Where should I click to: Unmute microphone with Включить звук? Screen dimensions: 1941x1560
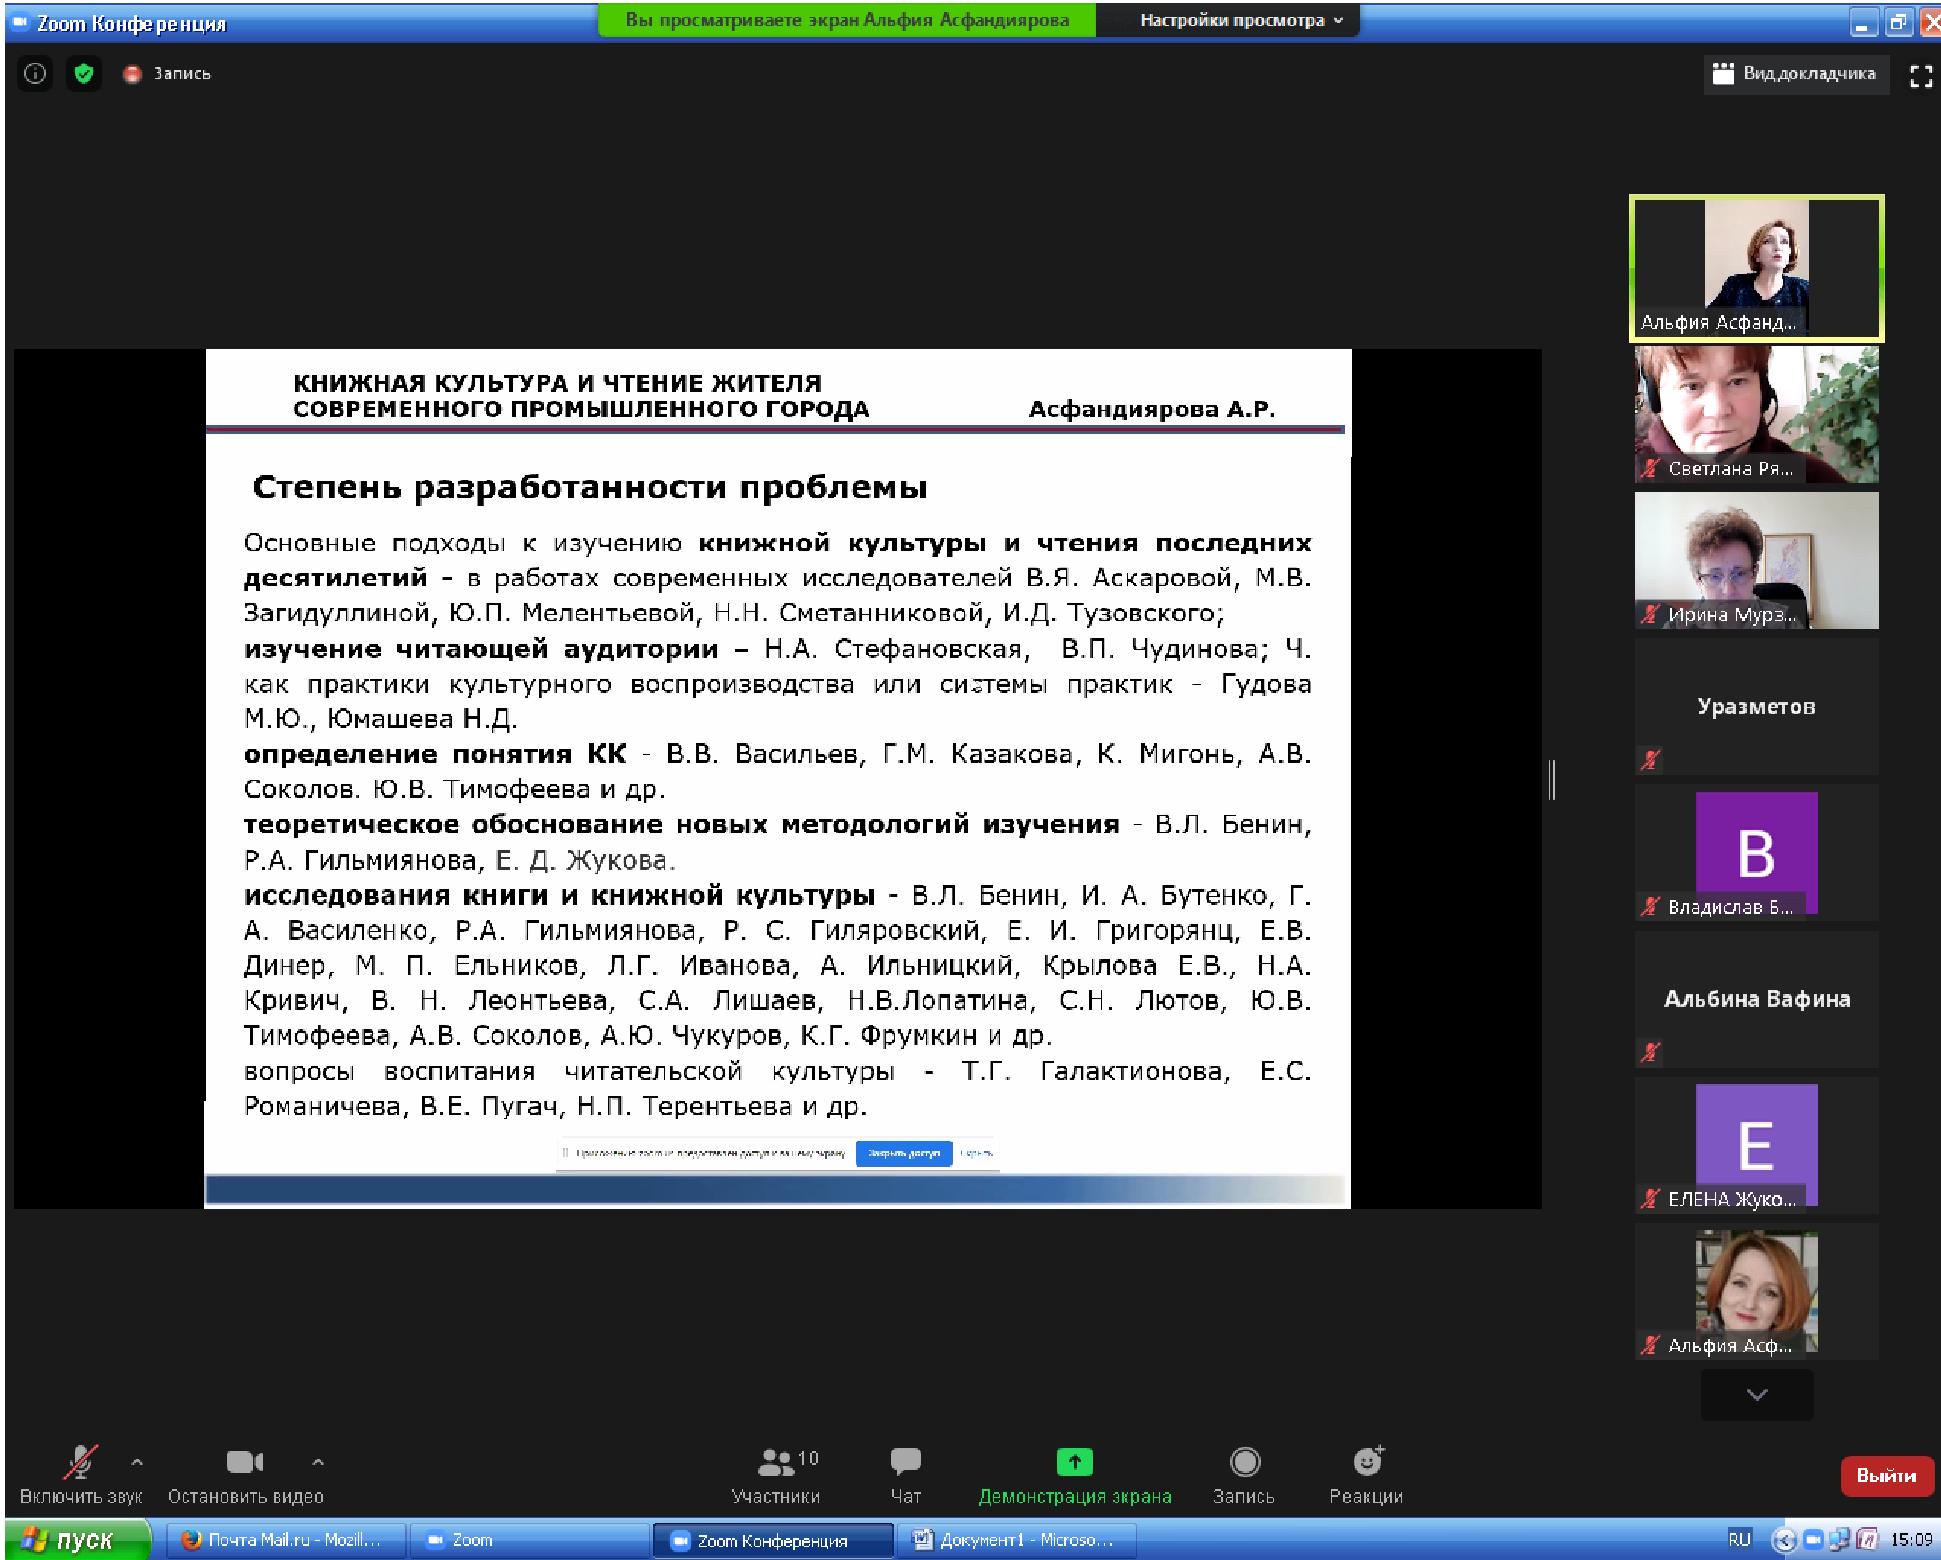coord(81,1463)
